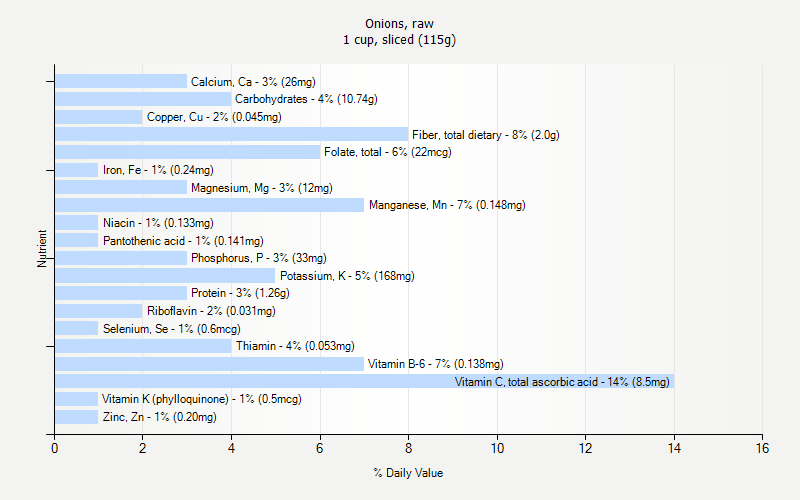Select the Fiber, total dietary 8% bar

click(232, 134)
